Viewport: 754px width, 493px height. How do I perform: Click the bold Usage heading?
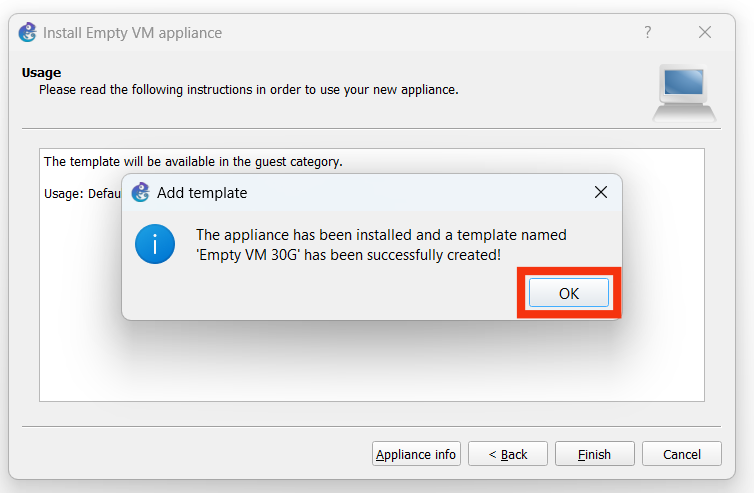(41, 73)
